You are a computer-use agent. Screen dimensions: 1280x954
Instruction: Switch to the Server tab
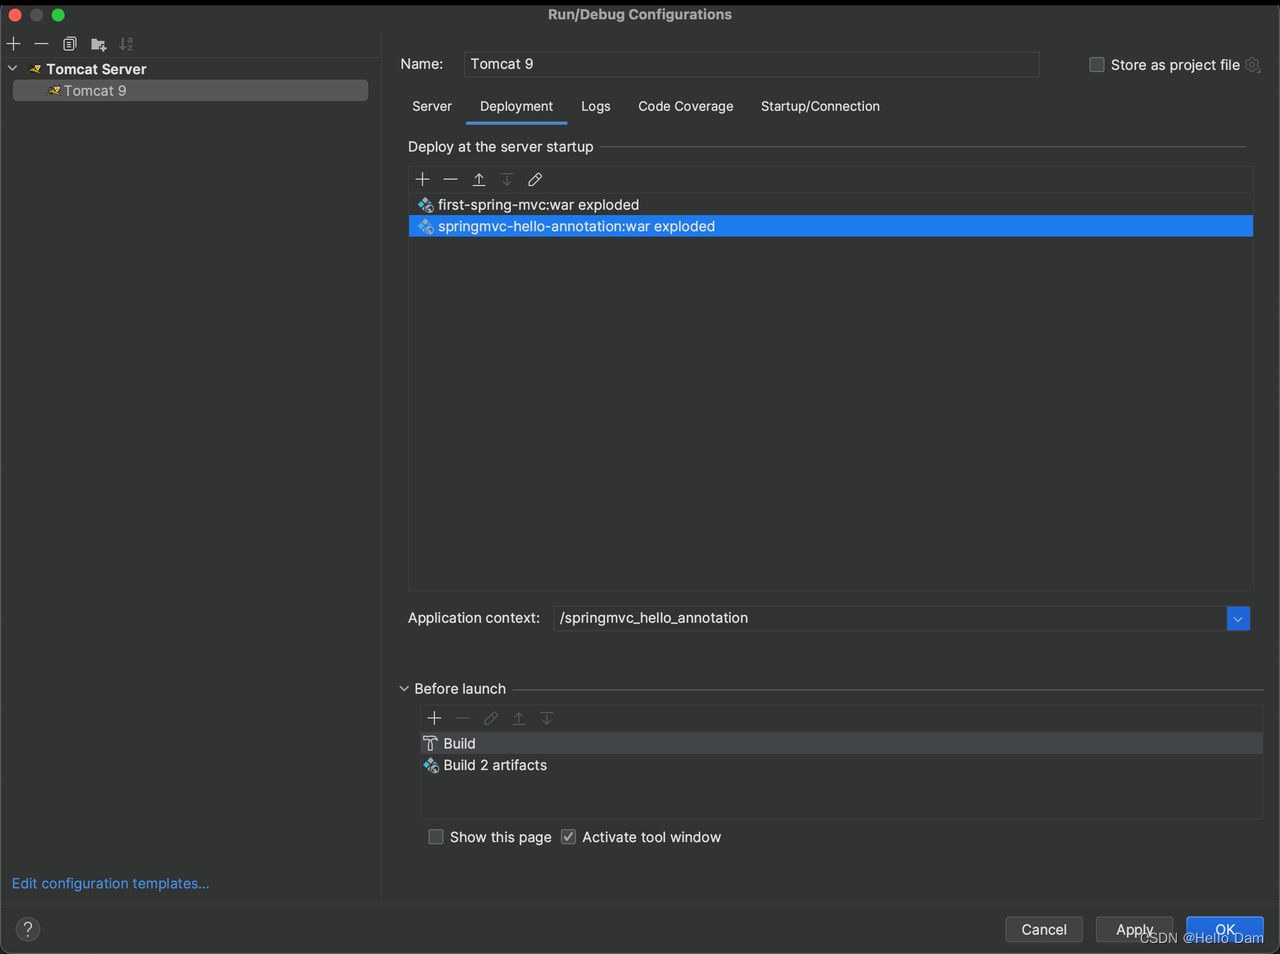click(432, 106)
